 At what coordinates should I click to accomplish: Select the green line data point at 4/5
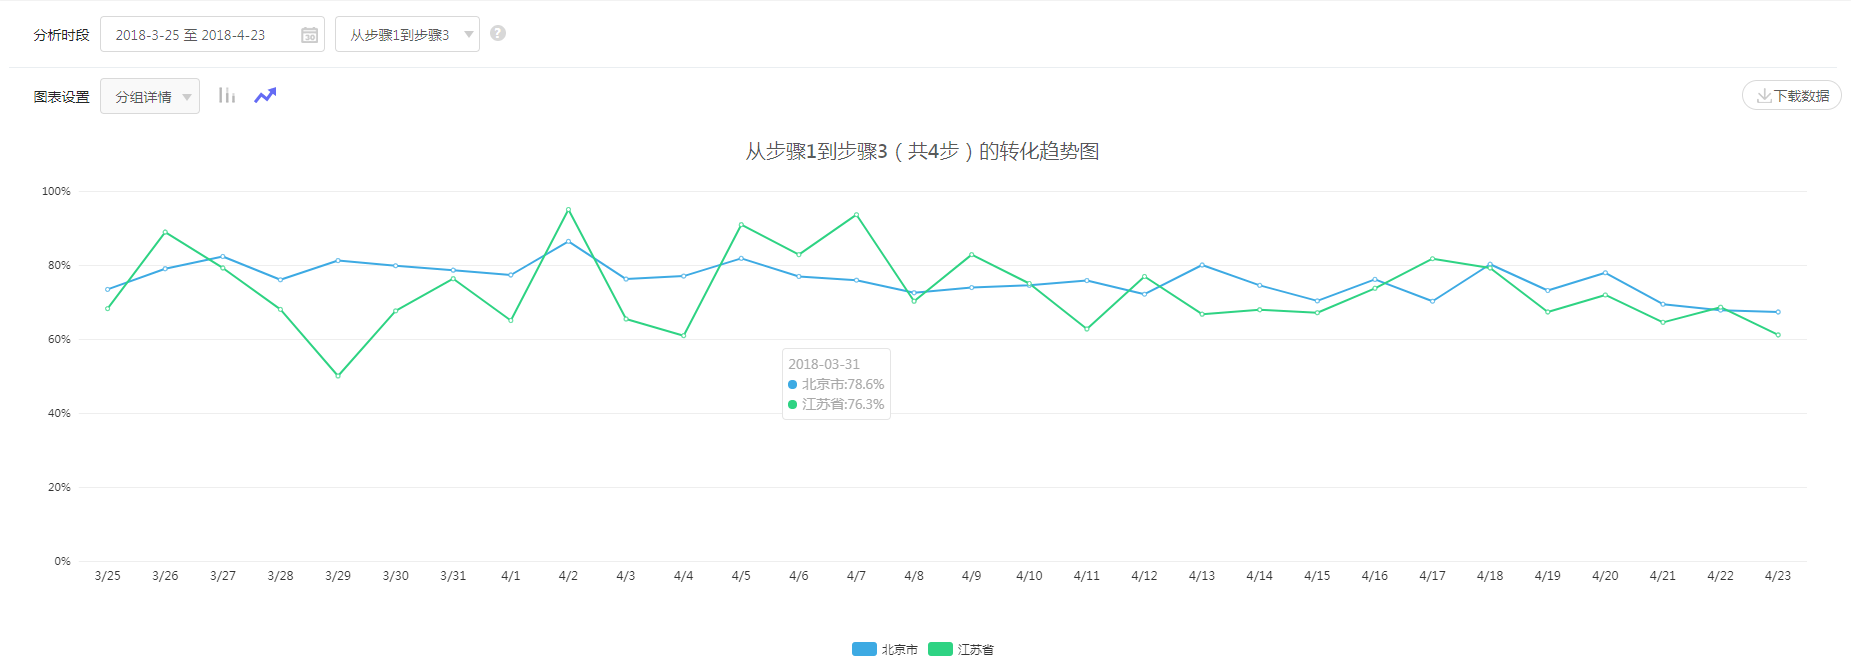click(x=741, y=224)
